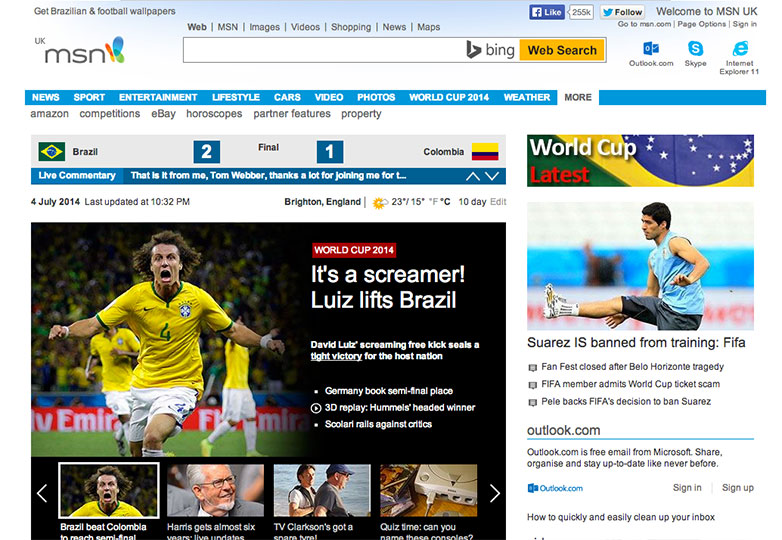Screen dimensions: 782x540
Task: Open Page Options link
Action: click(x=702, y=24)
